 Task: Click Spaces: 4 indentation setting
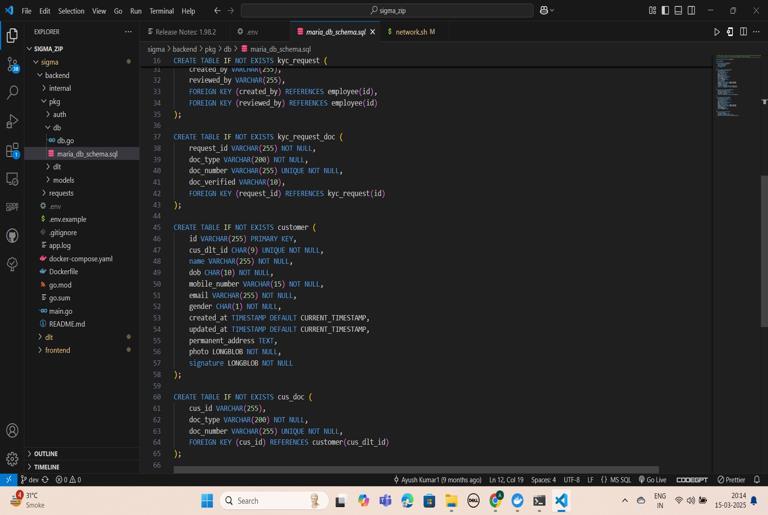click(x=544, y=480)
